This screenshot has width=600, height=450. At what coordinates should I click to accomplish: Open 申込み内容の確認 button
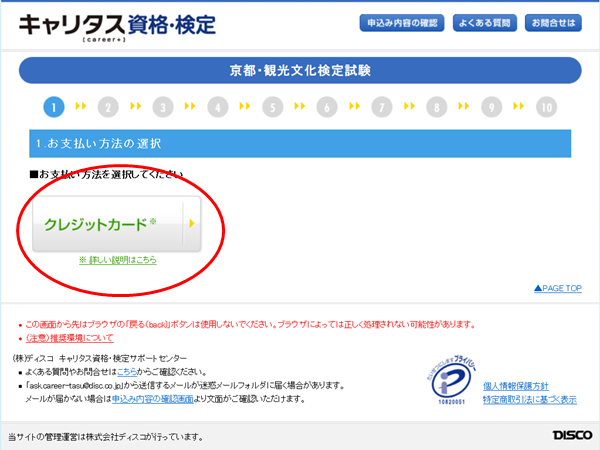coord(402,23)
